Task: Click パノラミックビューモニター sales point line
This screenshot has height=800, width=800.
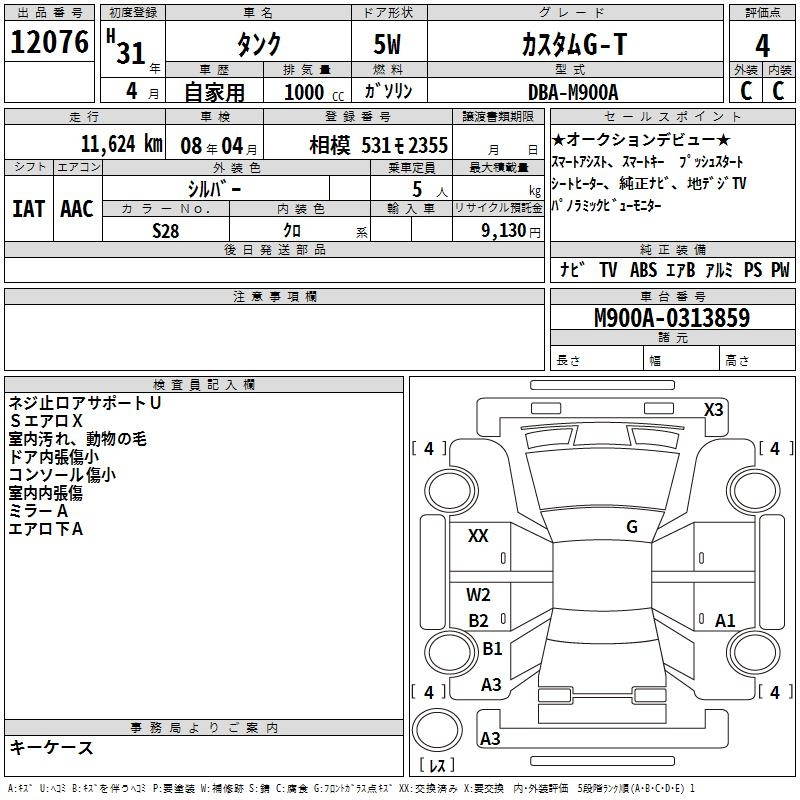Action: (606, 206)
